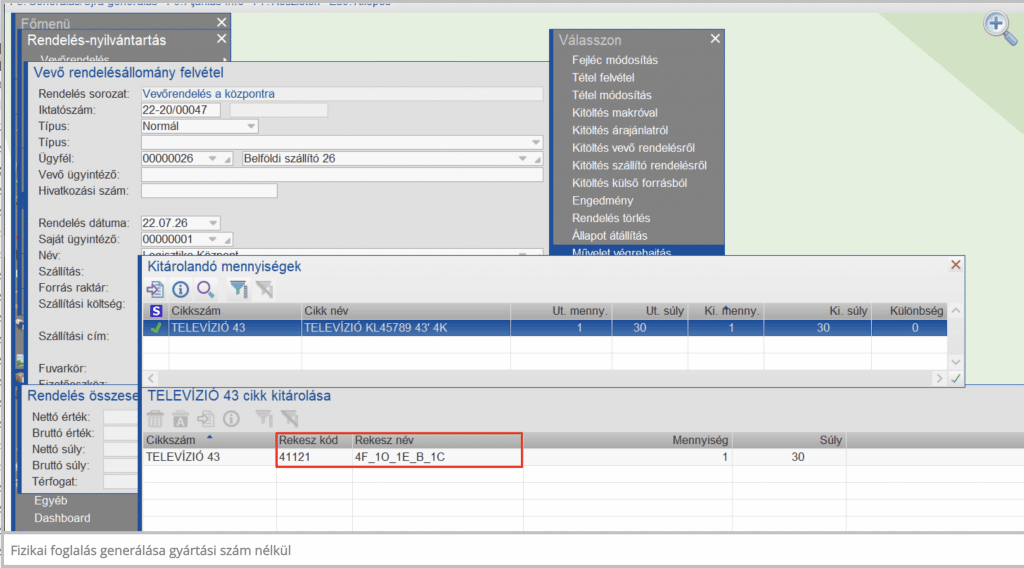Close the Rendelés-nyilvántartás panel

(221, 39)
